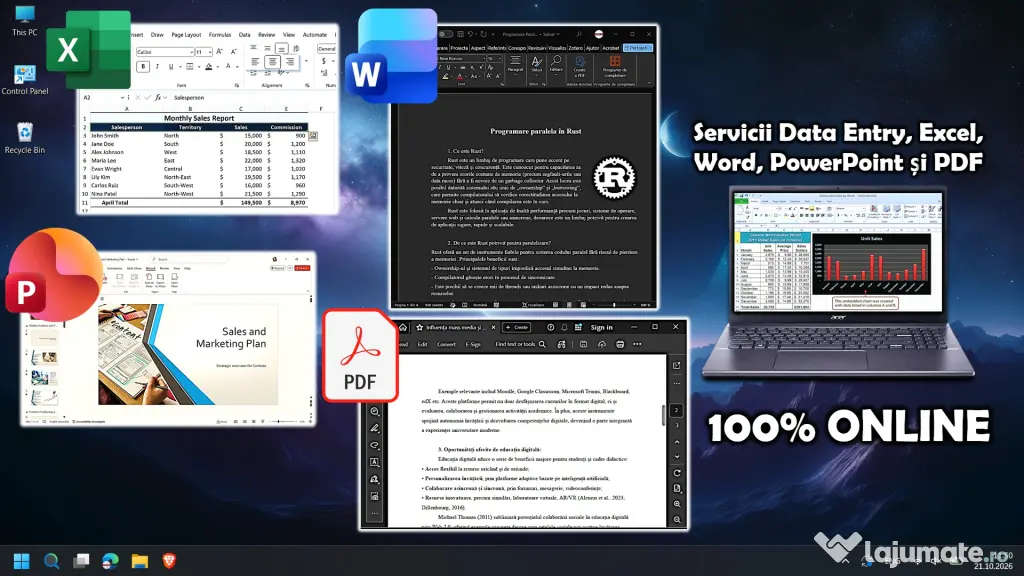Click Acrobat save icon

[583, 344]
